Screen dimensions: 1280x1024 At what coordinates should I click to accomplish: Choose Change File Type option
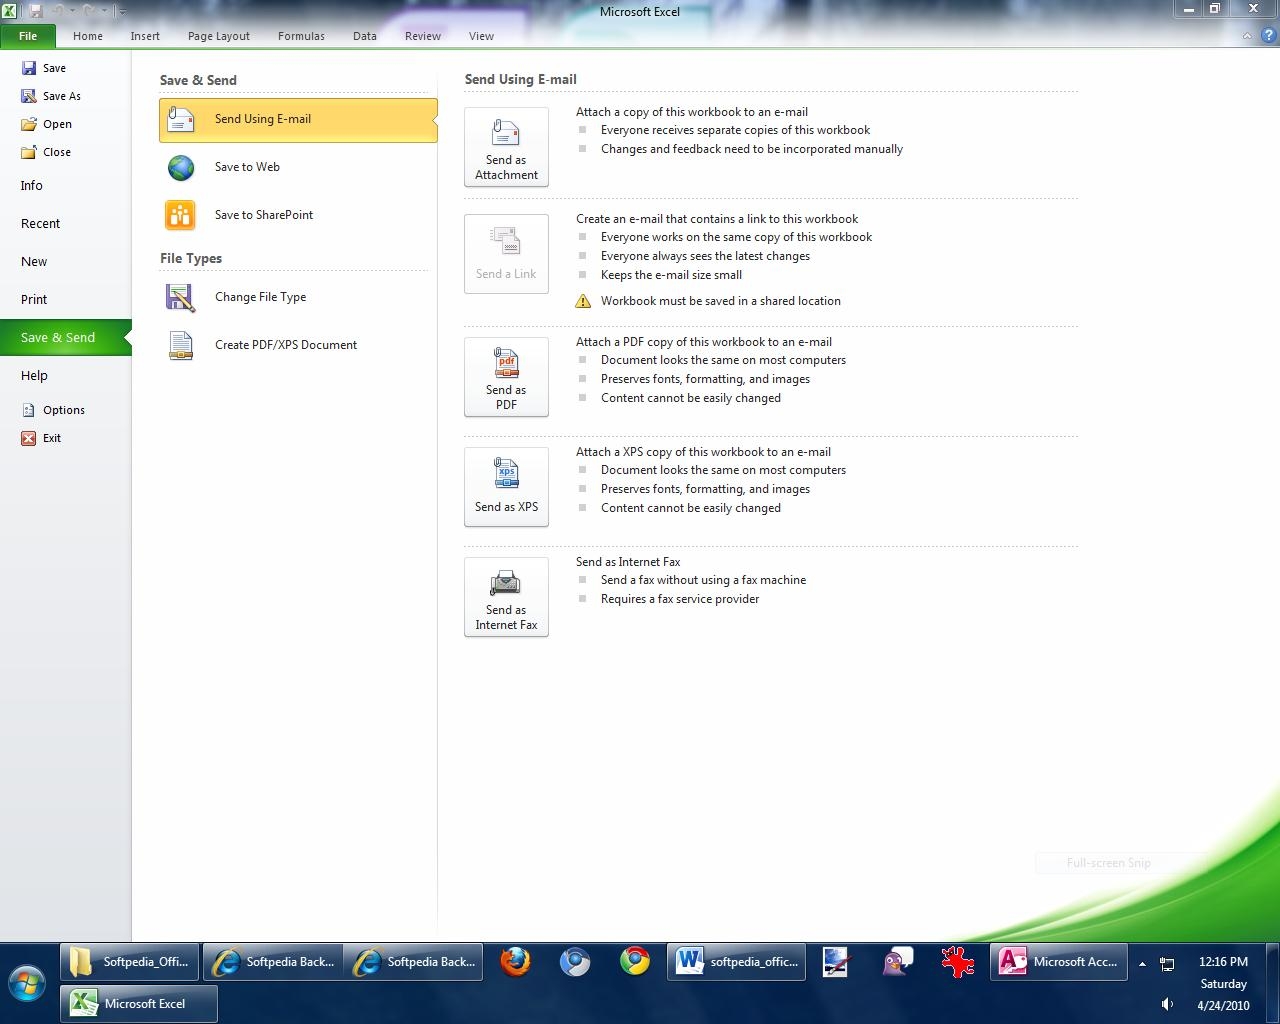pyautogui.click(x=260, y=297)
